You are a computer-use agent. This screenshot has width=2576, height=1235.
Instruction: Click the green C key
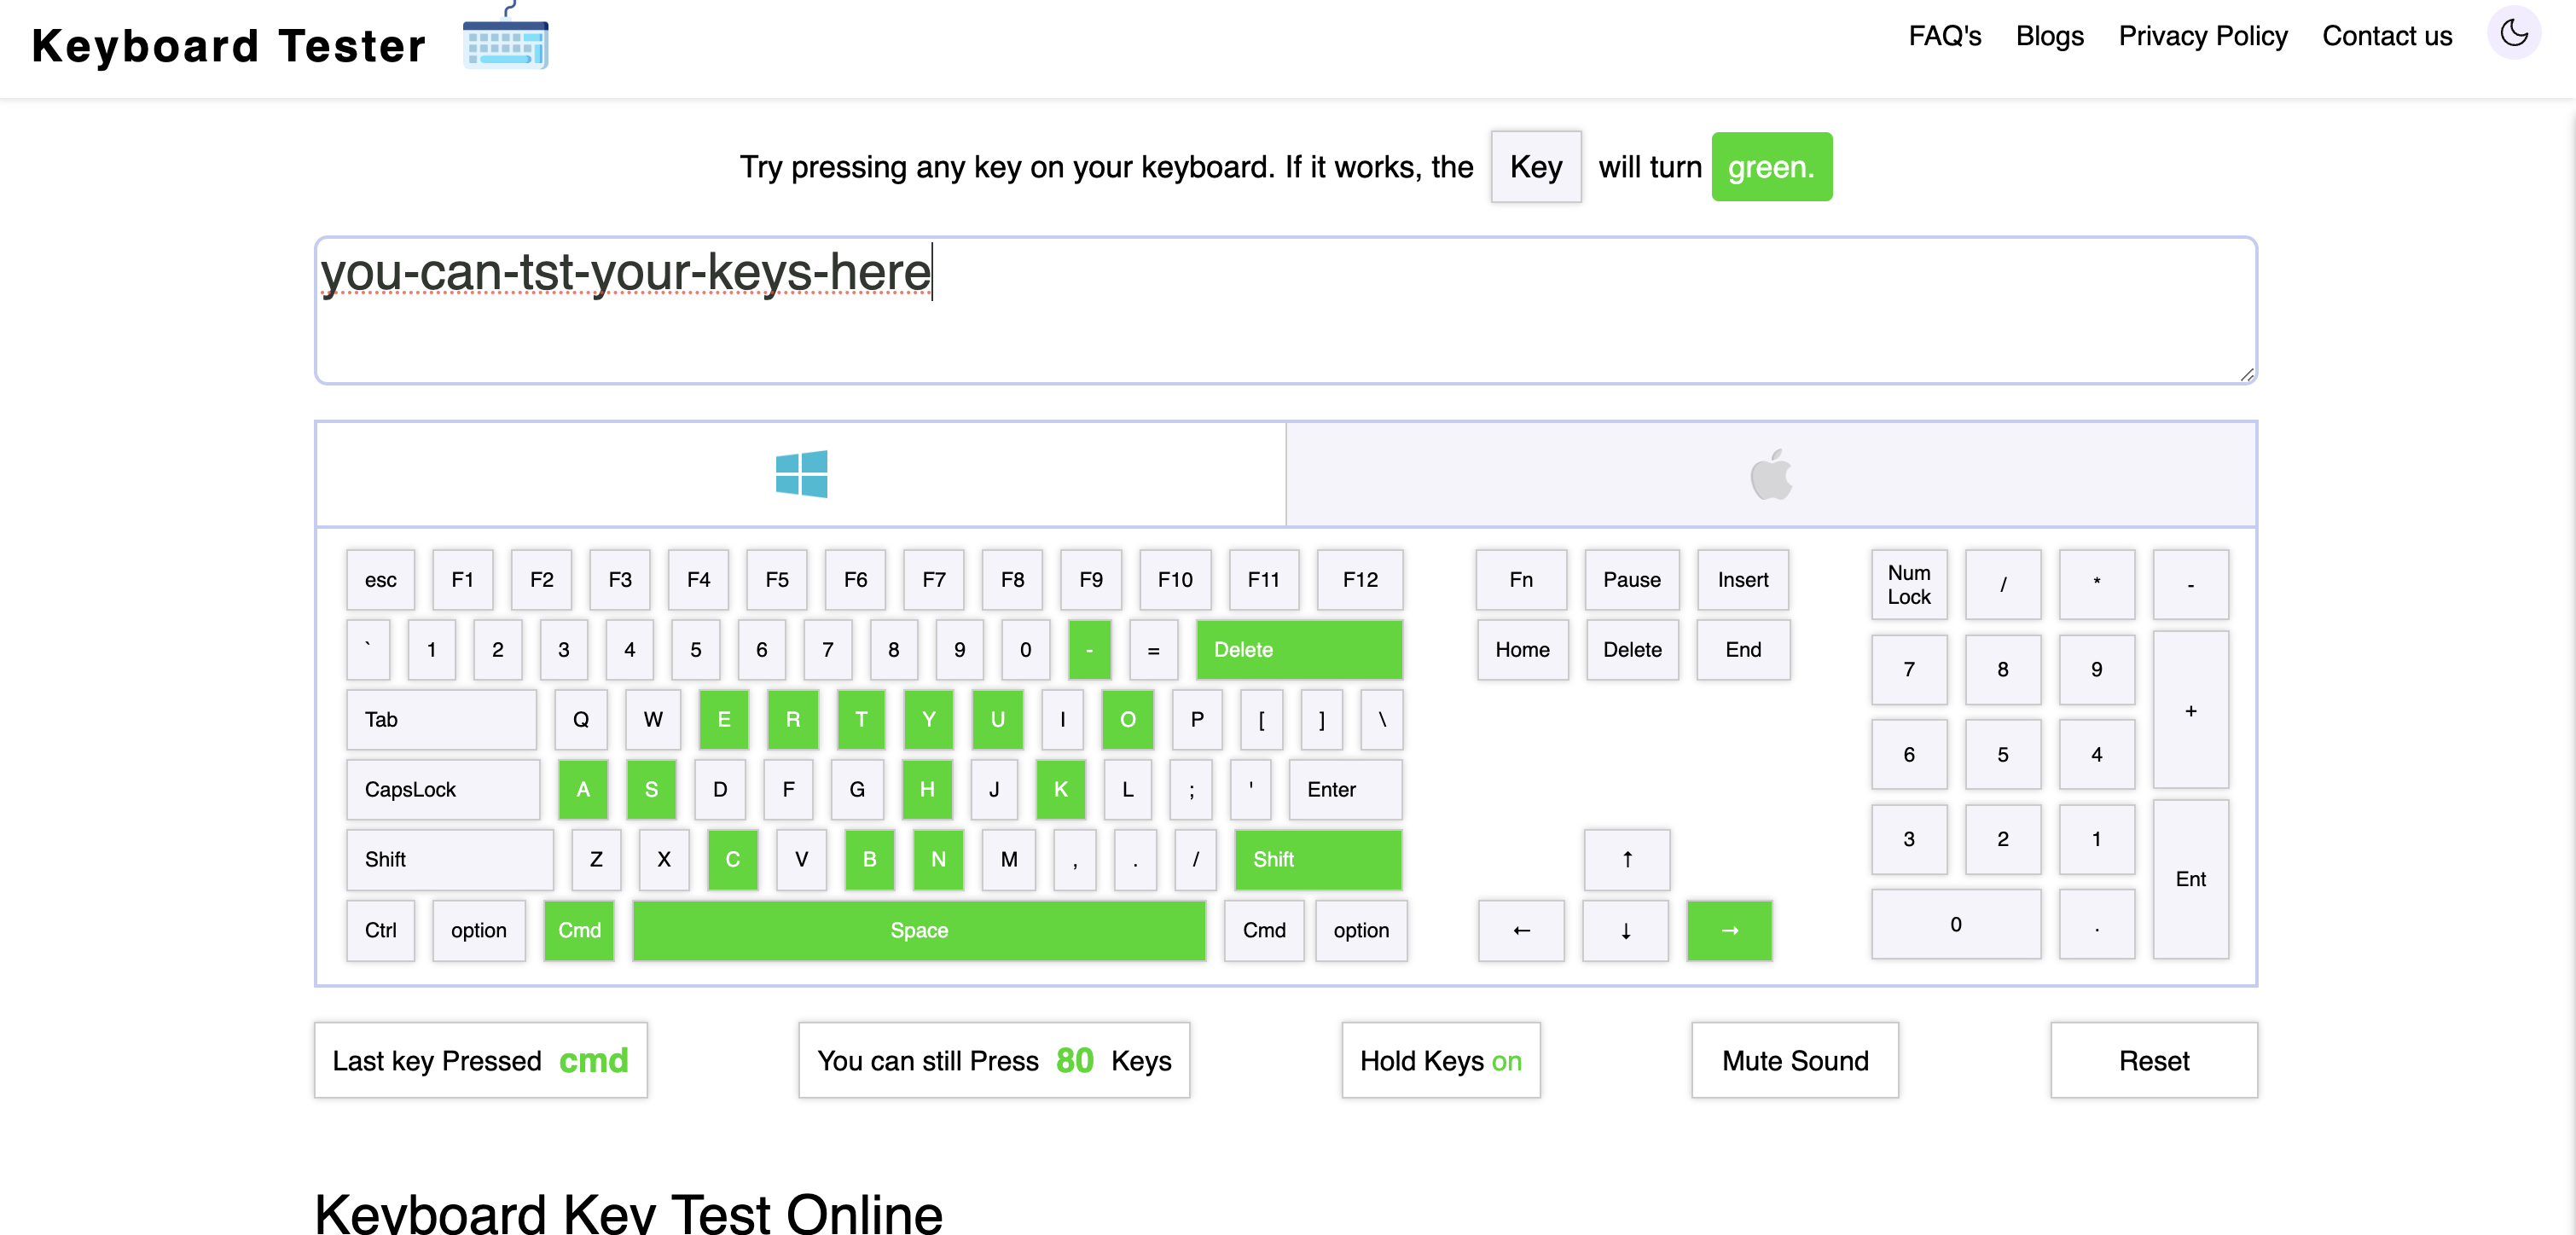click(733, 860)
